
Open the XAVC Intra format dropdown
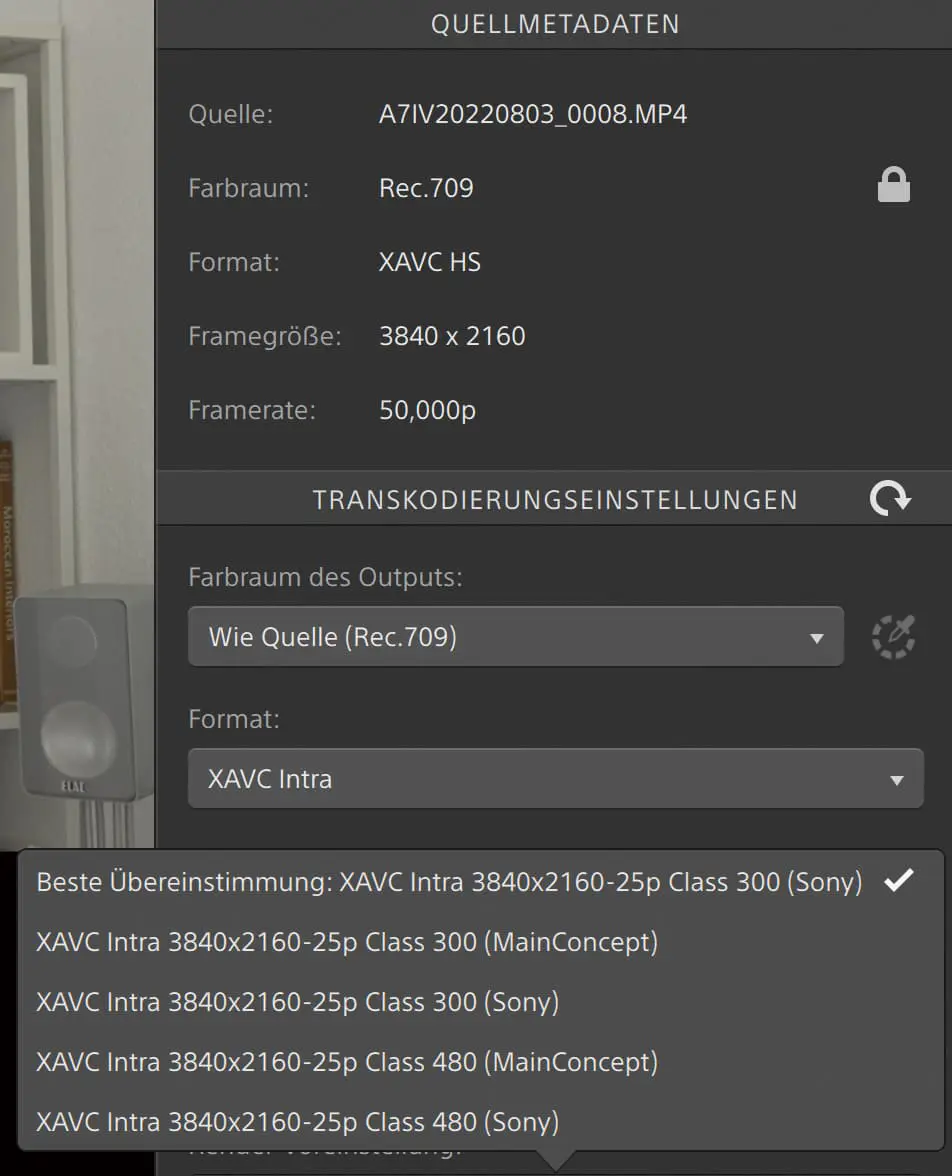pyautogui.click(x=555, y=779)
